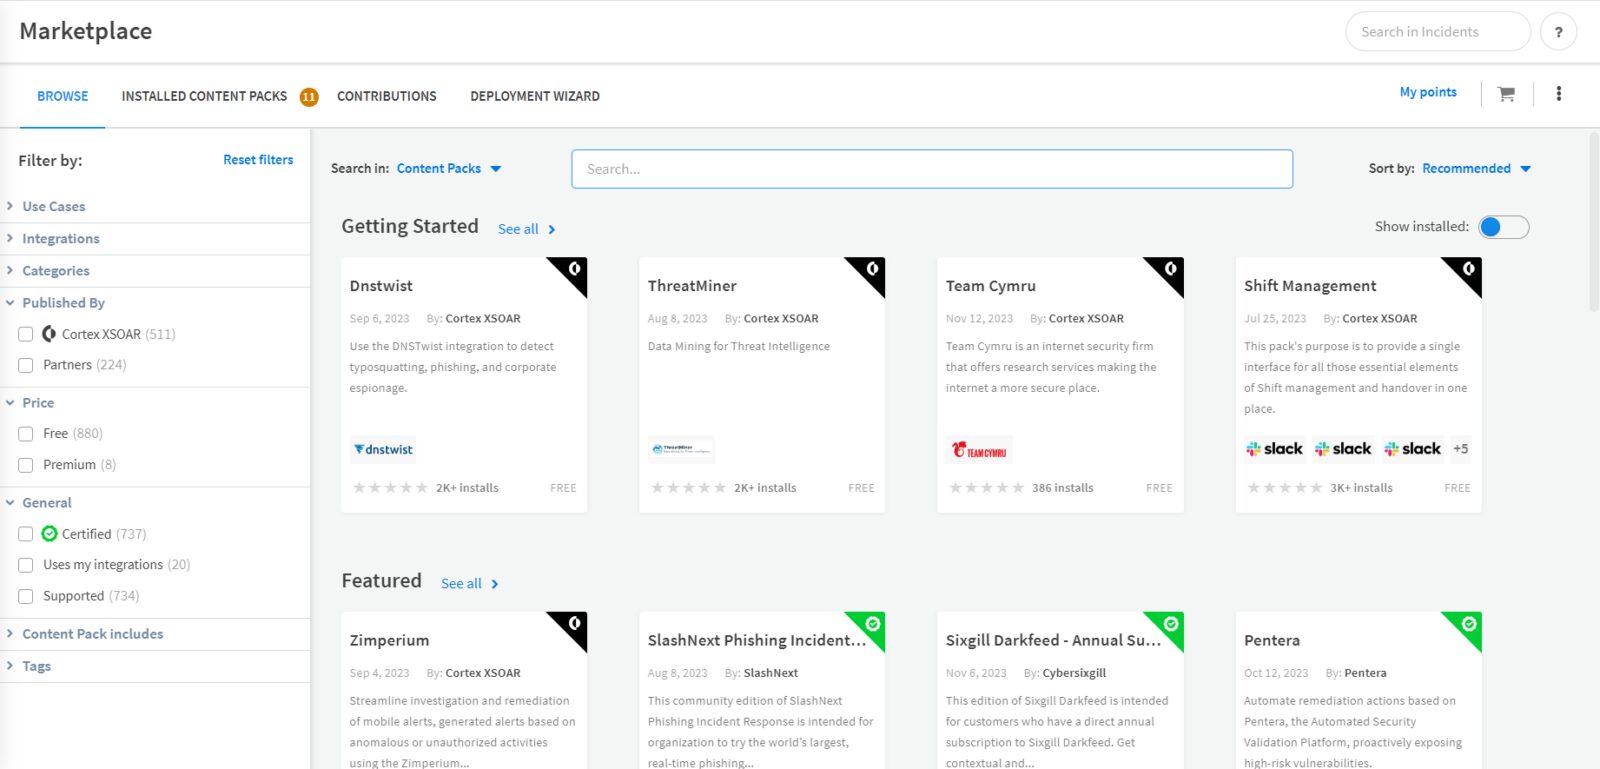The image size is (1600, 769).
Task: Check the Cortex XSOAR publisher checkbox
Action: click(x=26, y=334)
